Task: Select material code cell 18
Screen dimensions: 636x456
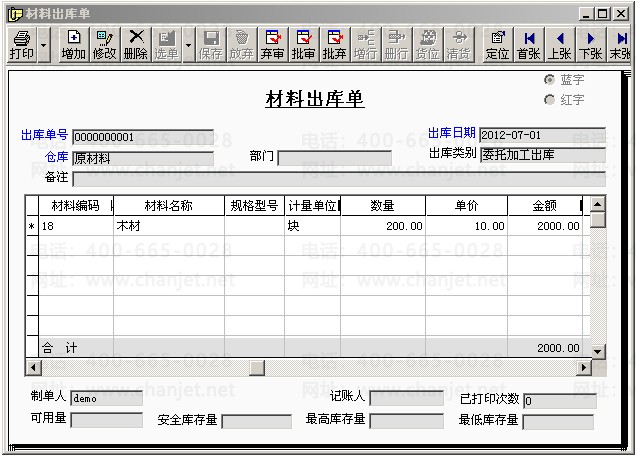Action: tap(76, 226)
